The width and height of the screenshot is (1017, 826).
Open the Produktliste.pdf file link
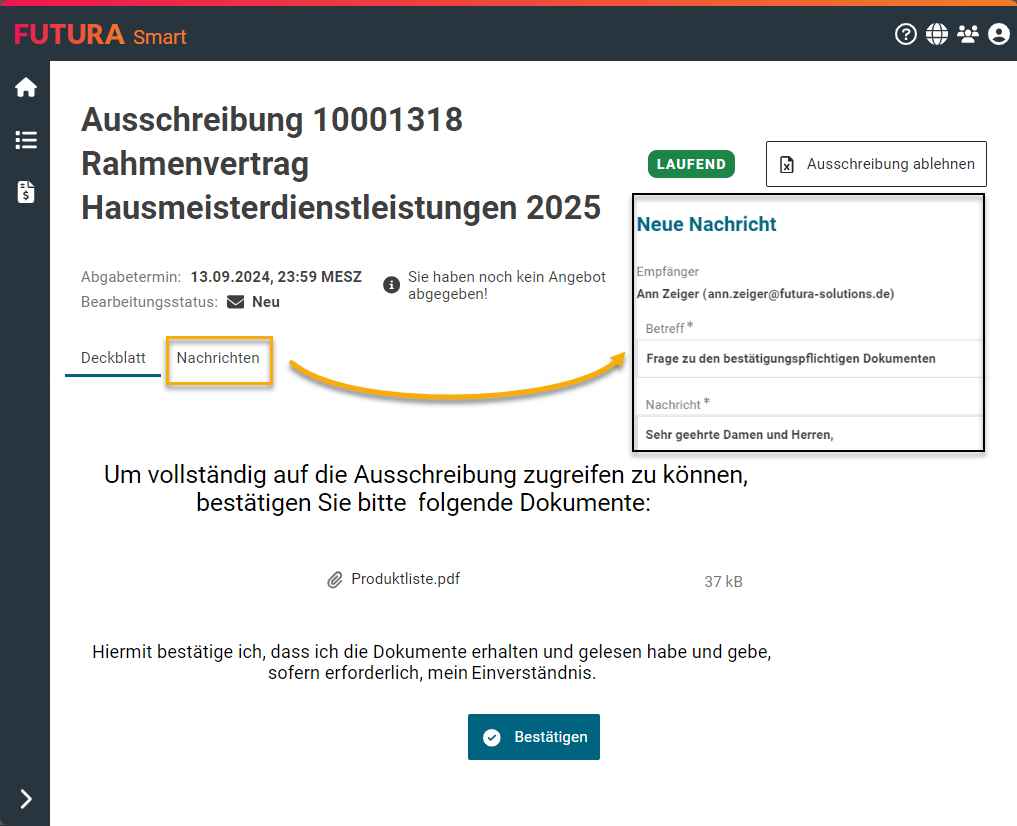click(405, 579)
